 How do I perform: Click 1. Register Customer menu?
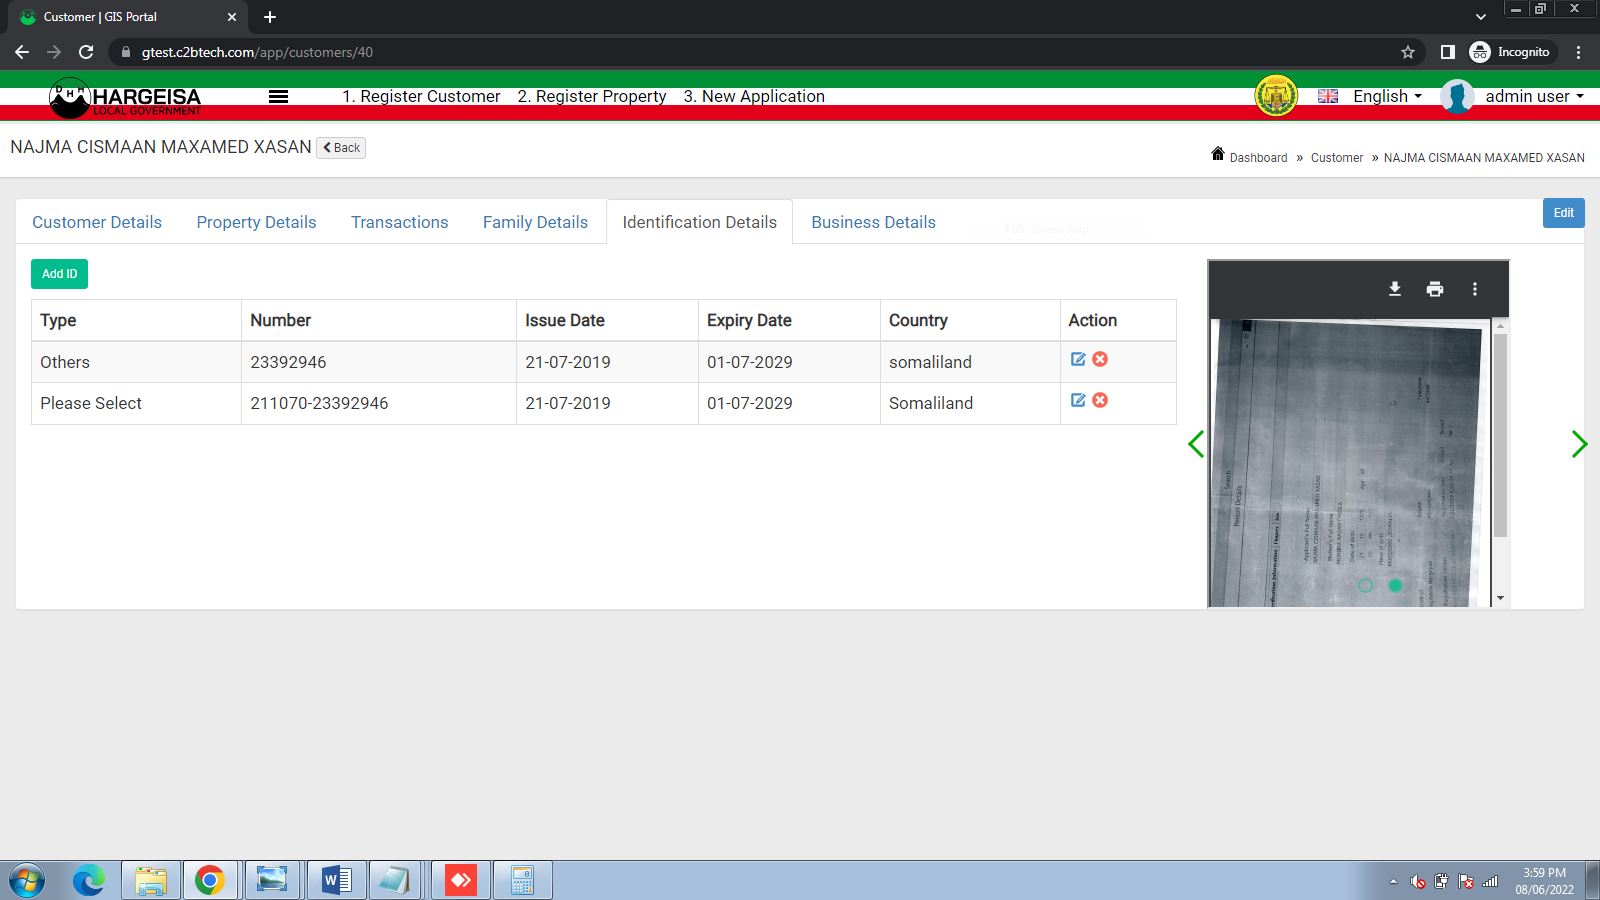(421, 96)
